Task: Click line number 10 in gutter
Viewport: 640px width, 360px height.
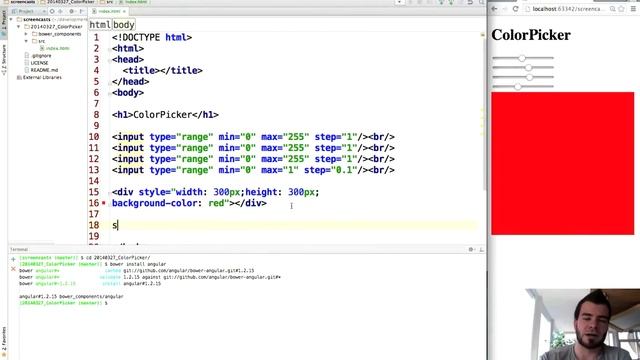Action: coord(94,137)
